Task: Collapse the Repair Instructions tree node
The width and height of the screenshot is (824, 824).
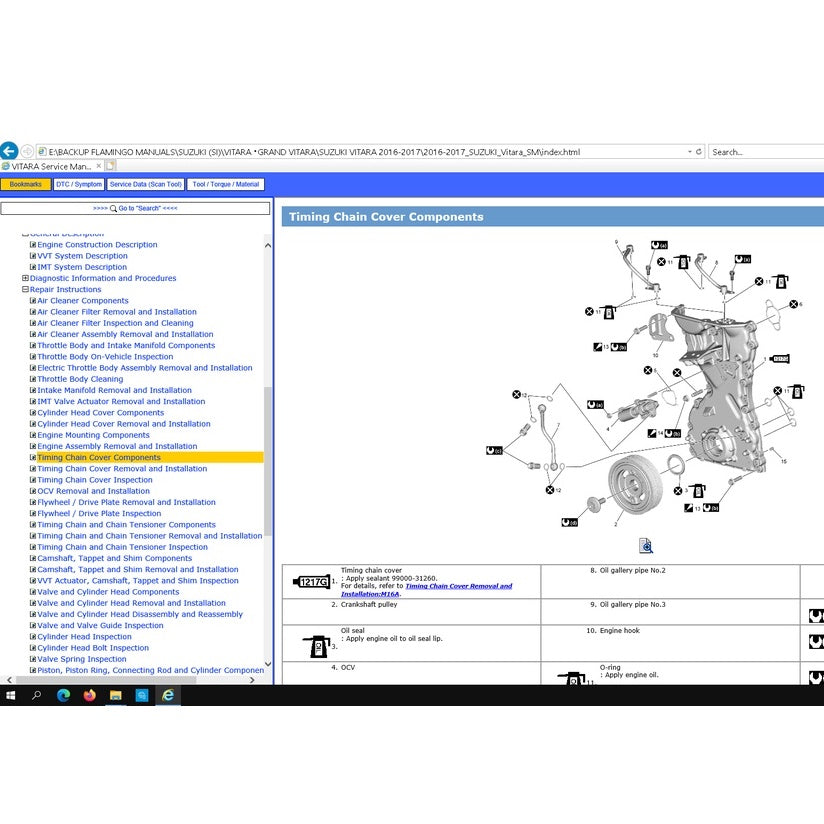Action: pyautogui.click(x=25, y=289)
